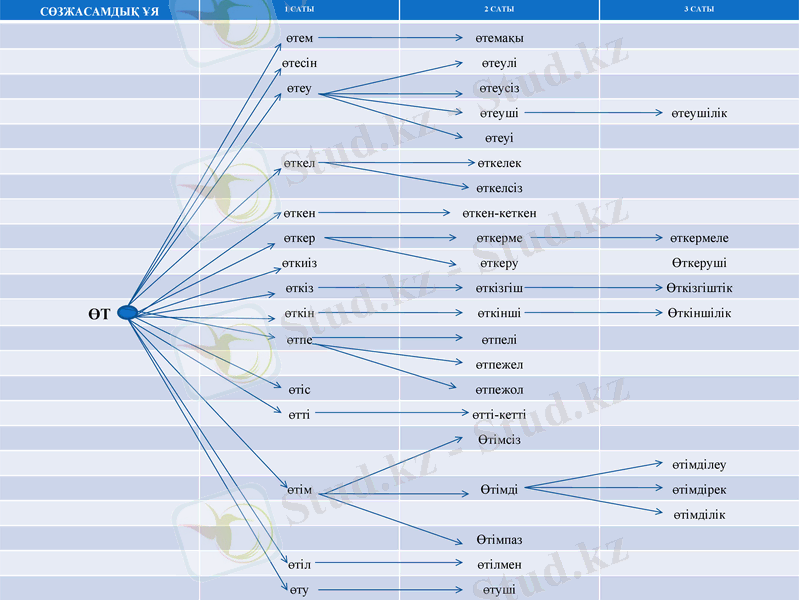Image resolution: width=799 pixels, height=600 pixels.
Task: Select the word өтеушілік in third column
Action: tap(699, 113)
